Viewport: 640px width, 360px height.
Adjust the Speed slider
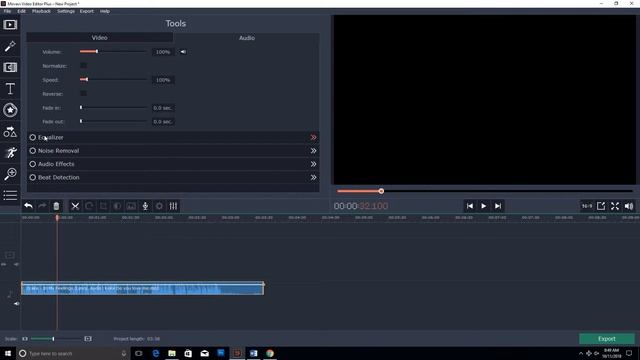[113, 80]
